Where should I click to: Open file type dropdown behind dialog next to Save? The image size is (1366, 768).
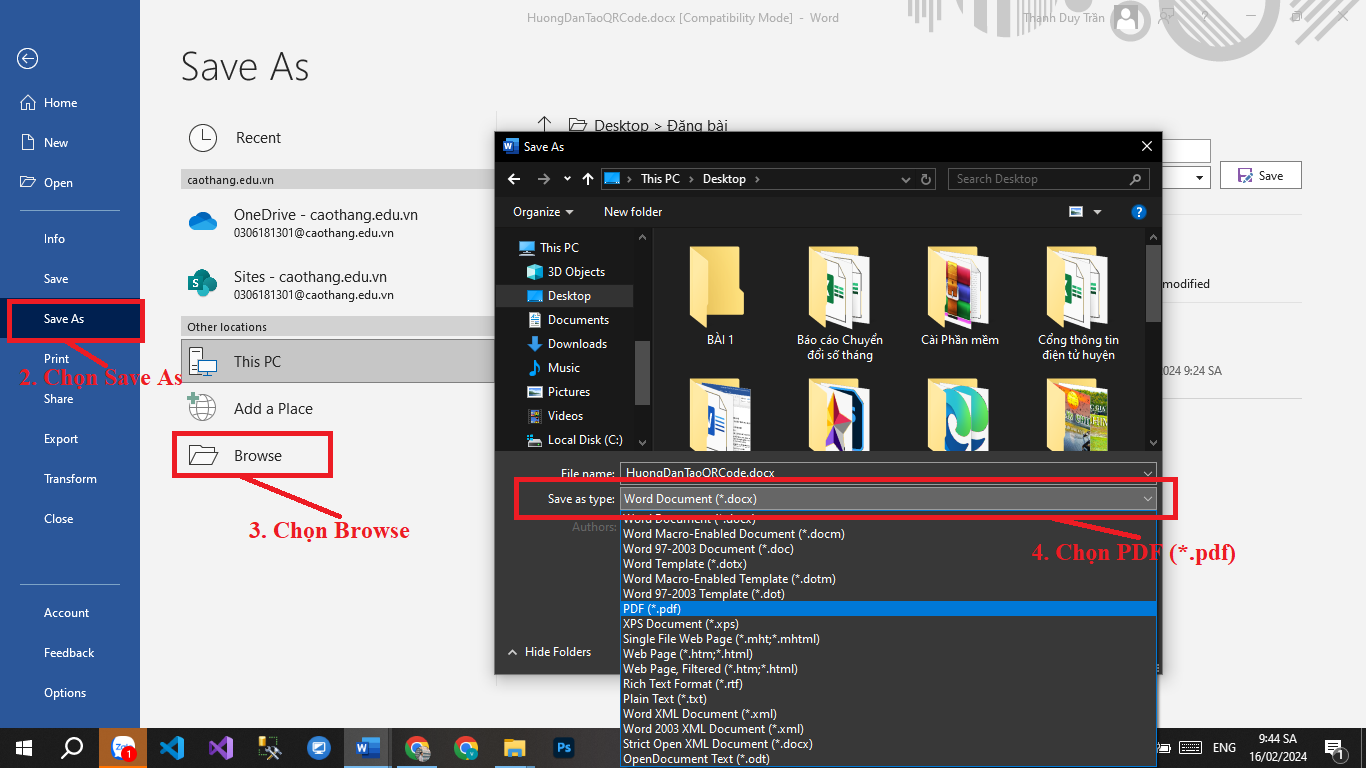click(1200, 177)
